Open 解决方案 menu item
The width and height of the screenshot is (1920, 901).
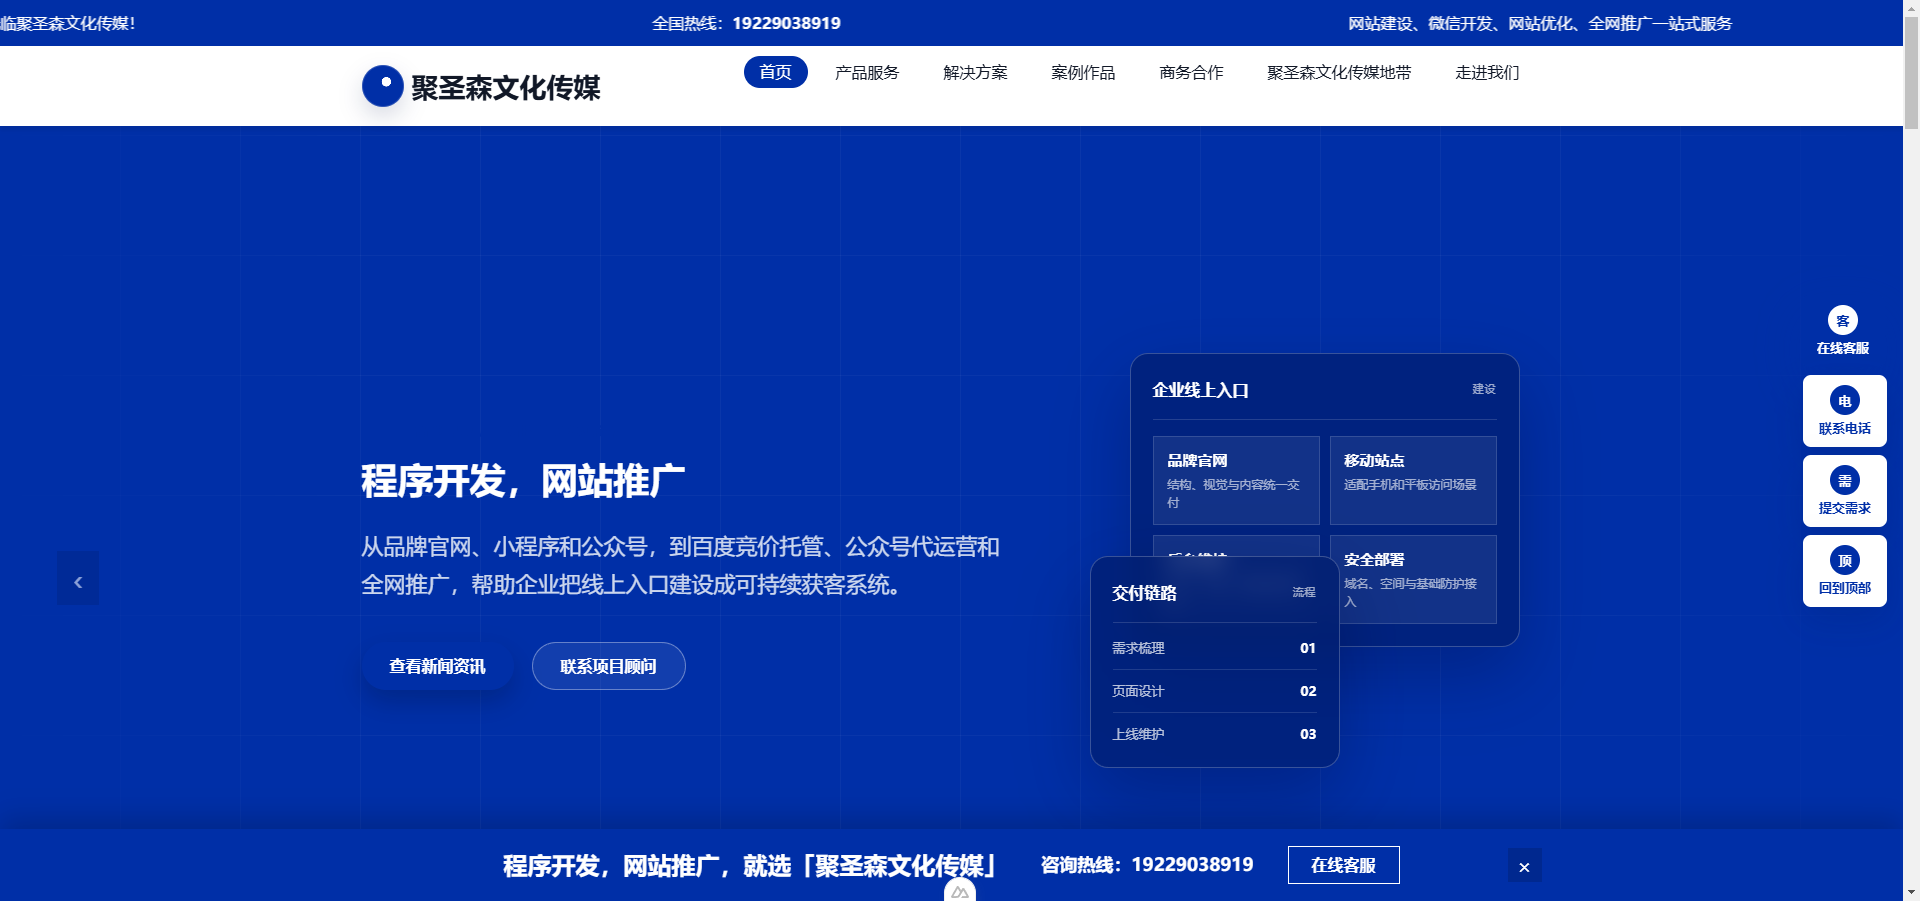pyautogui.click(x=975, y=72)
